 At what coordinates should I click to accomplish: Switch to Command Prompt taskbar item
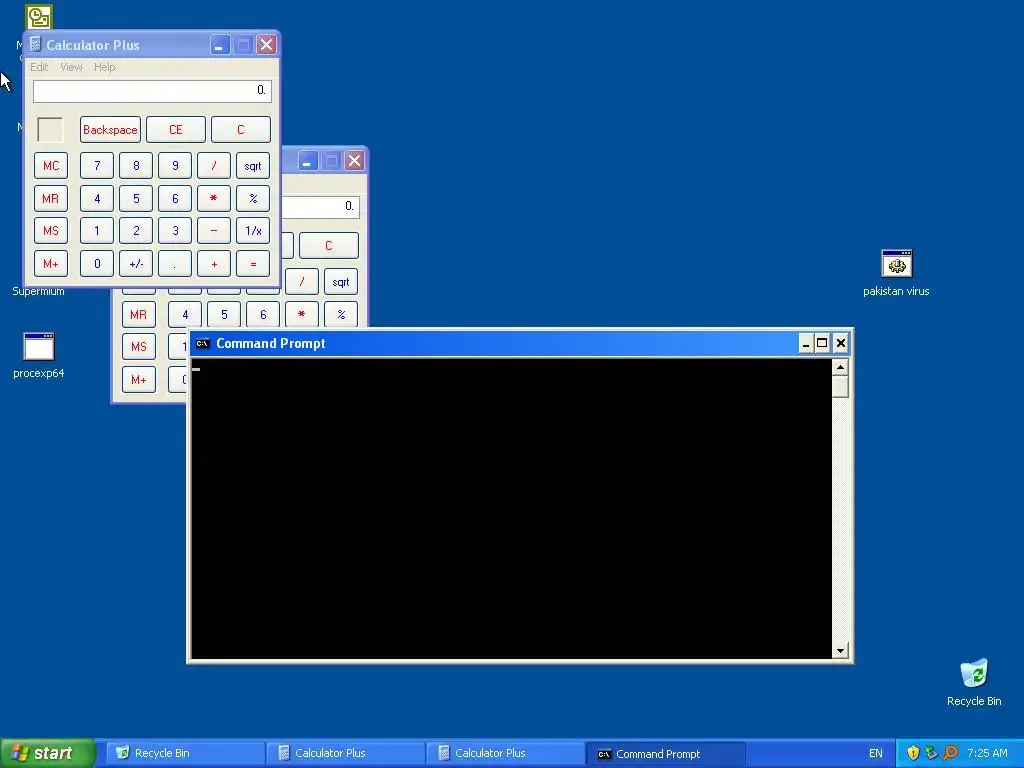tap(665, 753)
